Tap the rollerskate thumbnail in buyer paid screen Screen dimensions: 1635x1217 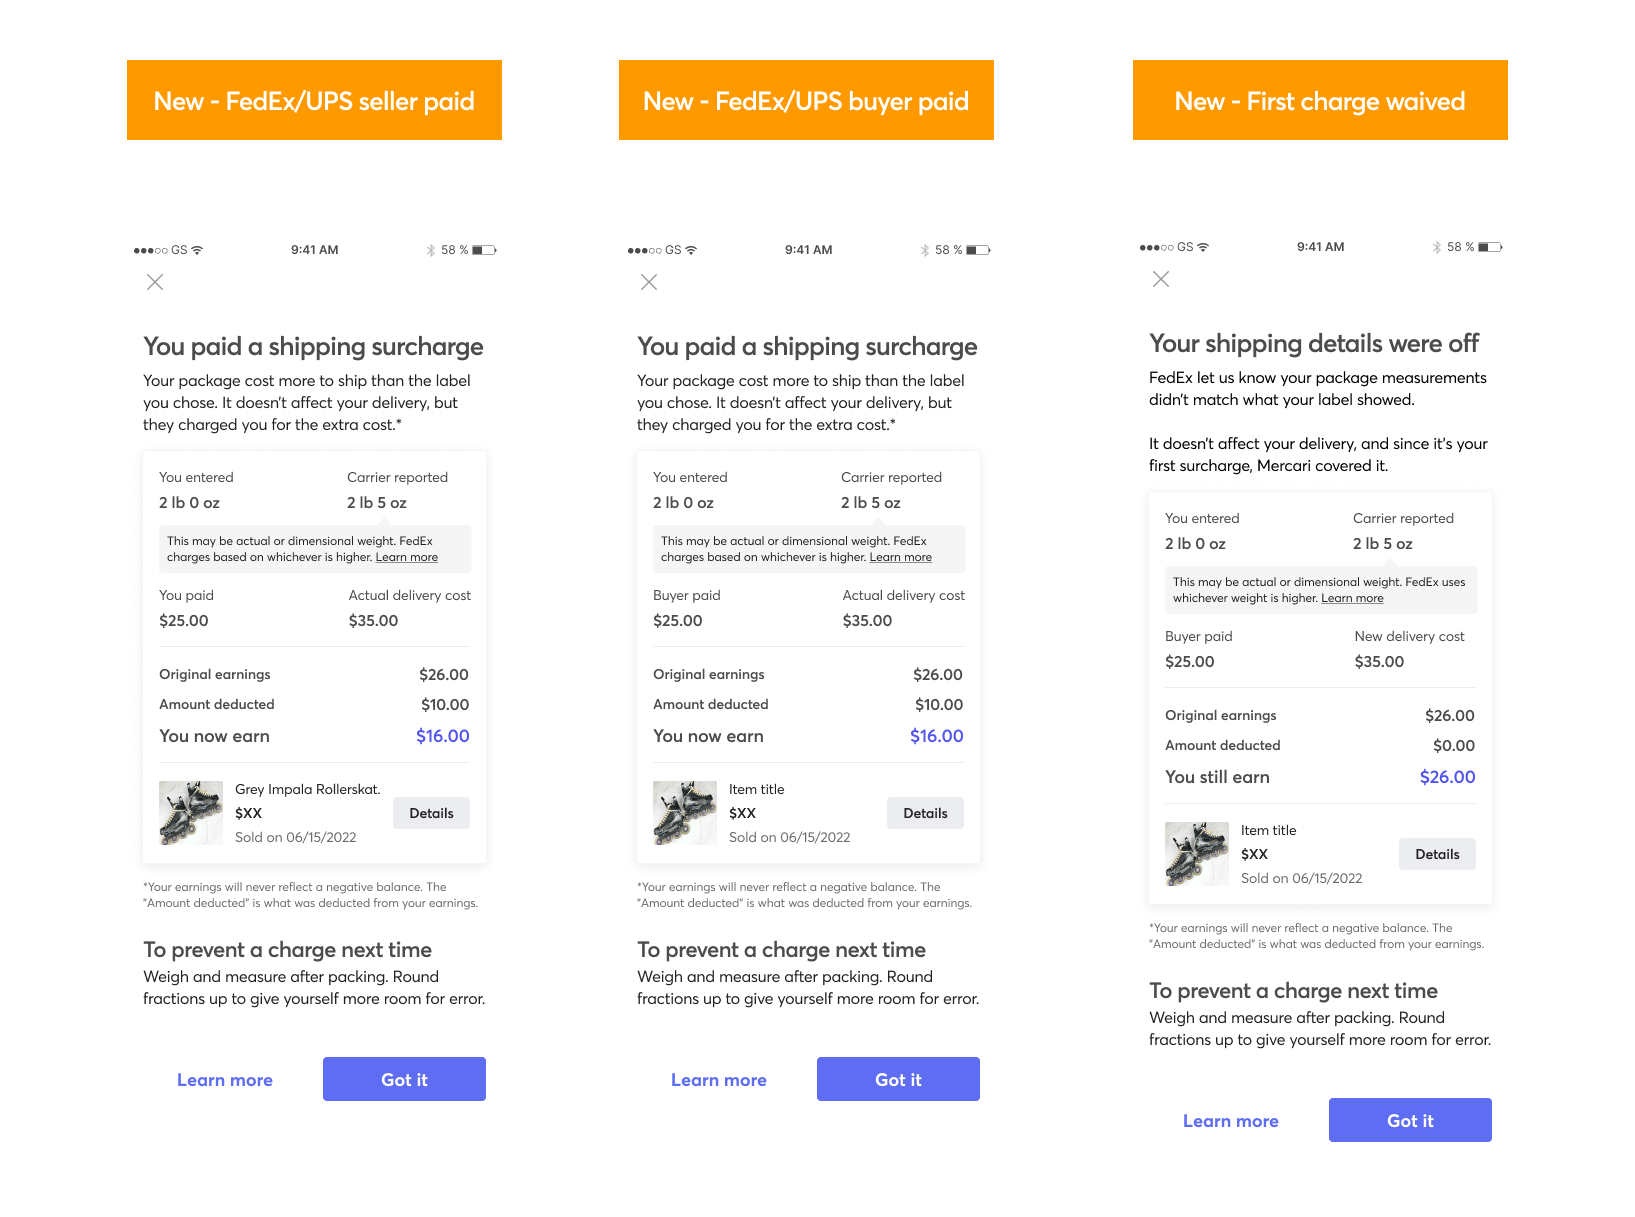[x=685, y=813]
